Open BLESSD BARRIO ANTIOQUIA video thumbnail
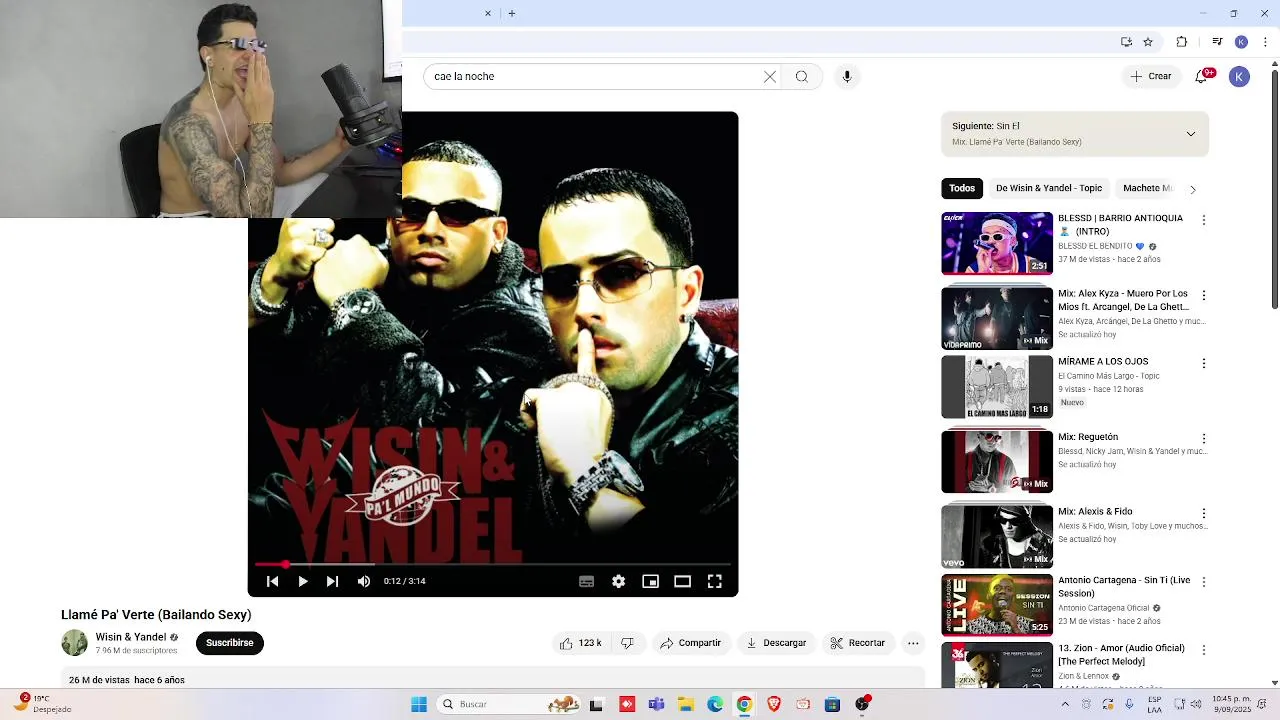 [x=997, y=243]
